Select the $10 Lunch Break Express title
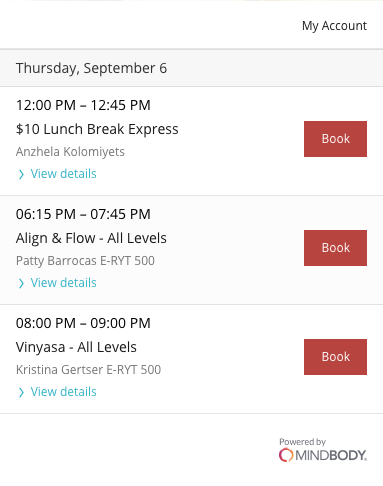The width and height of the screenshot is (383, 486). coord(97,129)
